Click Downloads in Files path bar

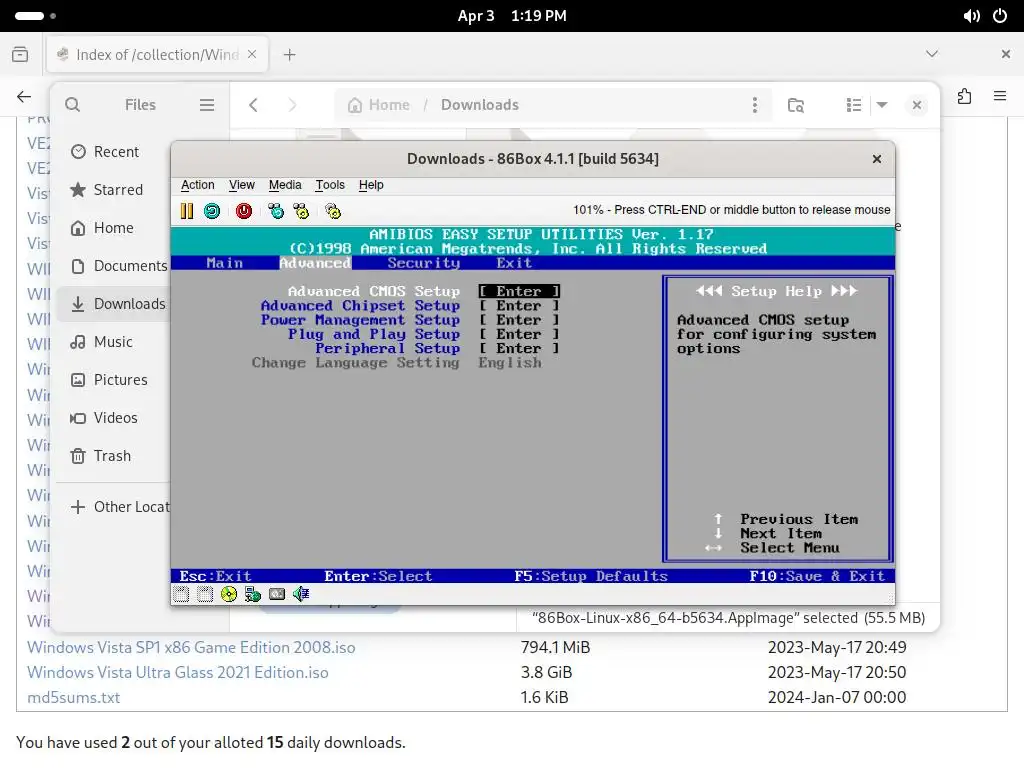tap(480, 104)
